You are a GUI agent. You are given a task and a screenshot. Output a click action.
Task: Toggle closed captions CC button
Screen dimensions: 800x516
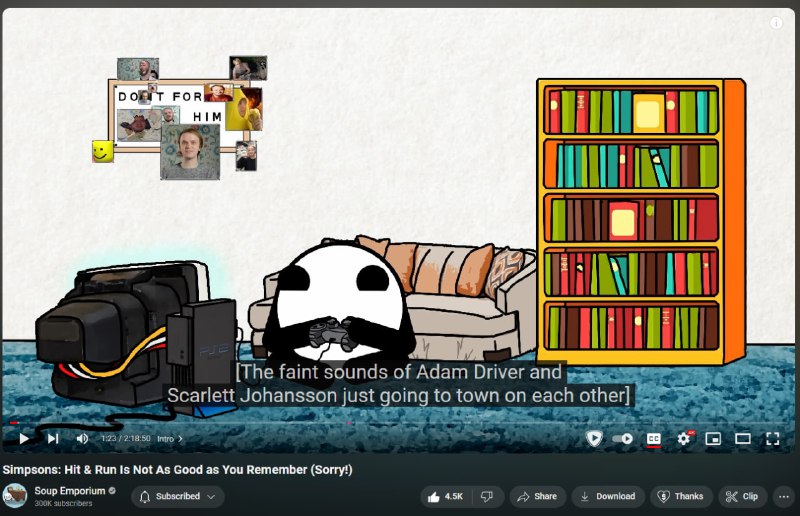click(x=654, y=438)
